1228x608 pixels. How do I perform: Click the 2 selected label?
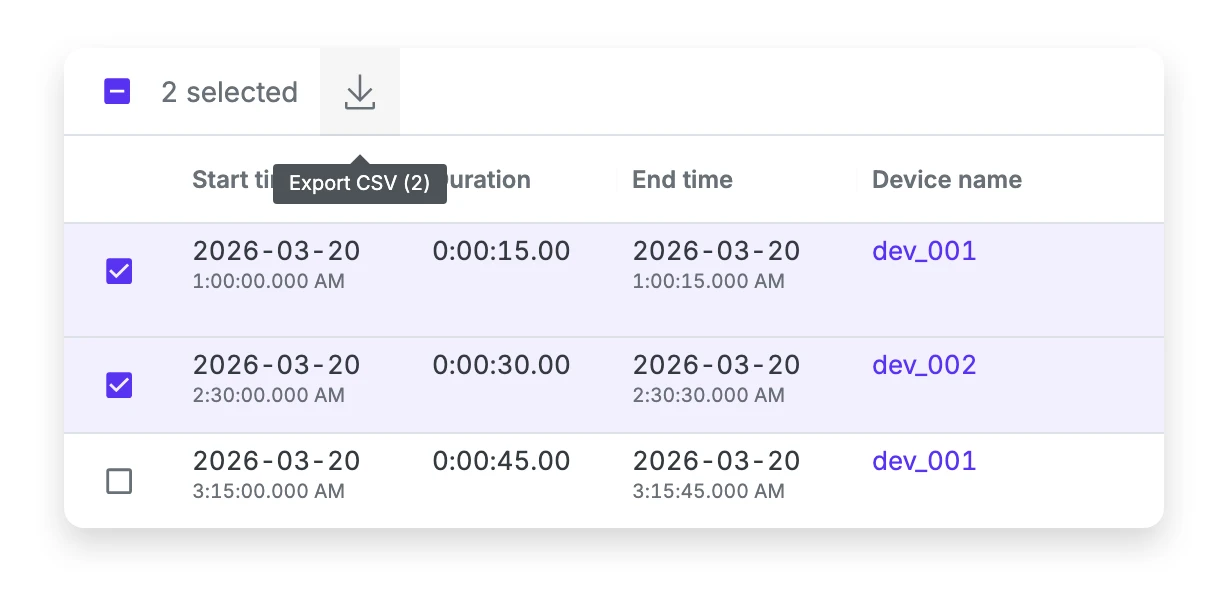[229, 92]
